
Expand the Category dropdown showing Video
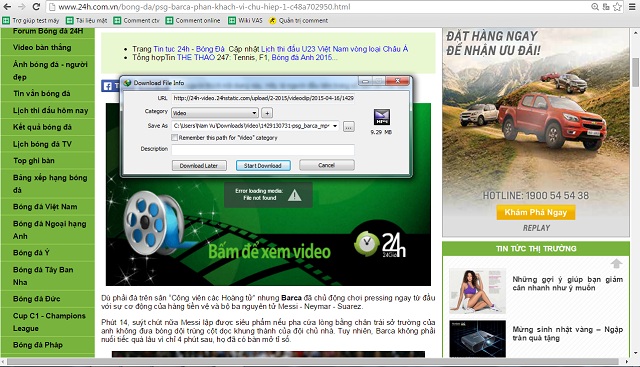215,113
